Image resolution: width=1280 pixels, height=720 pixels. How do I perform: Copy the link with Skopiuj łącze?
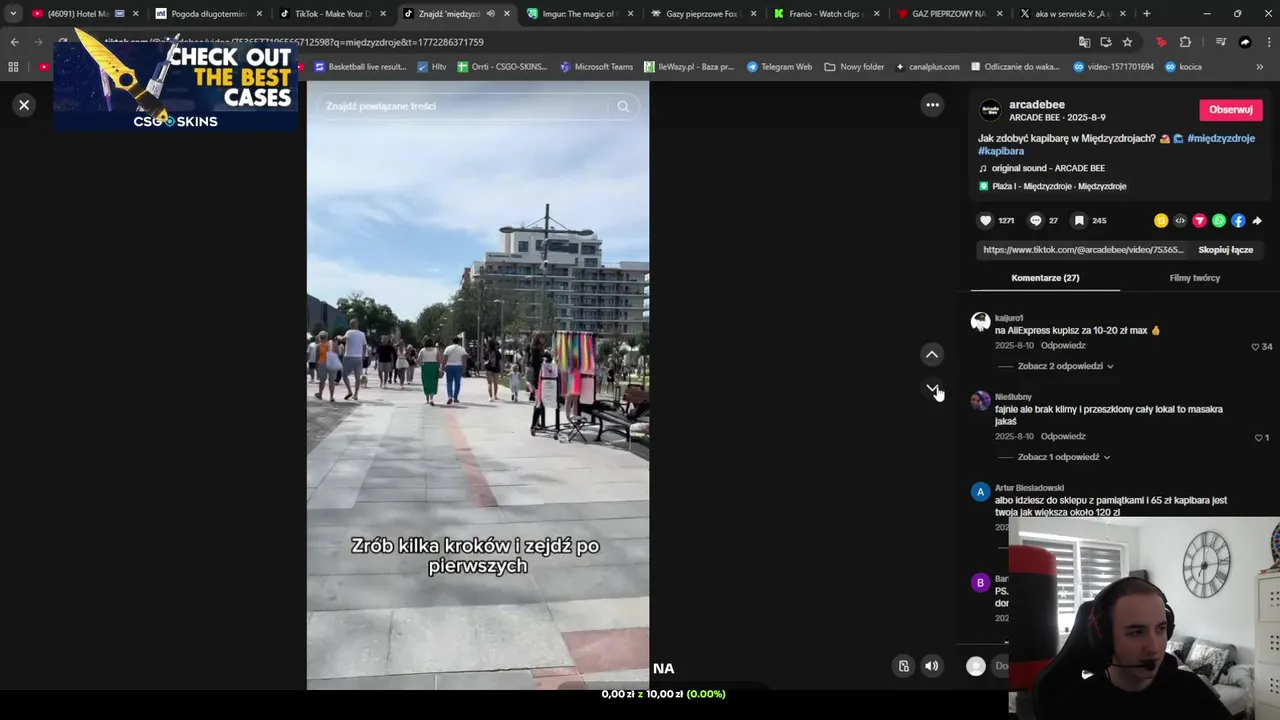tap(1225, 250)
